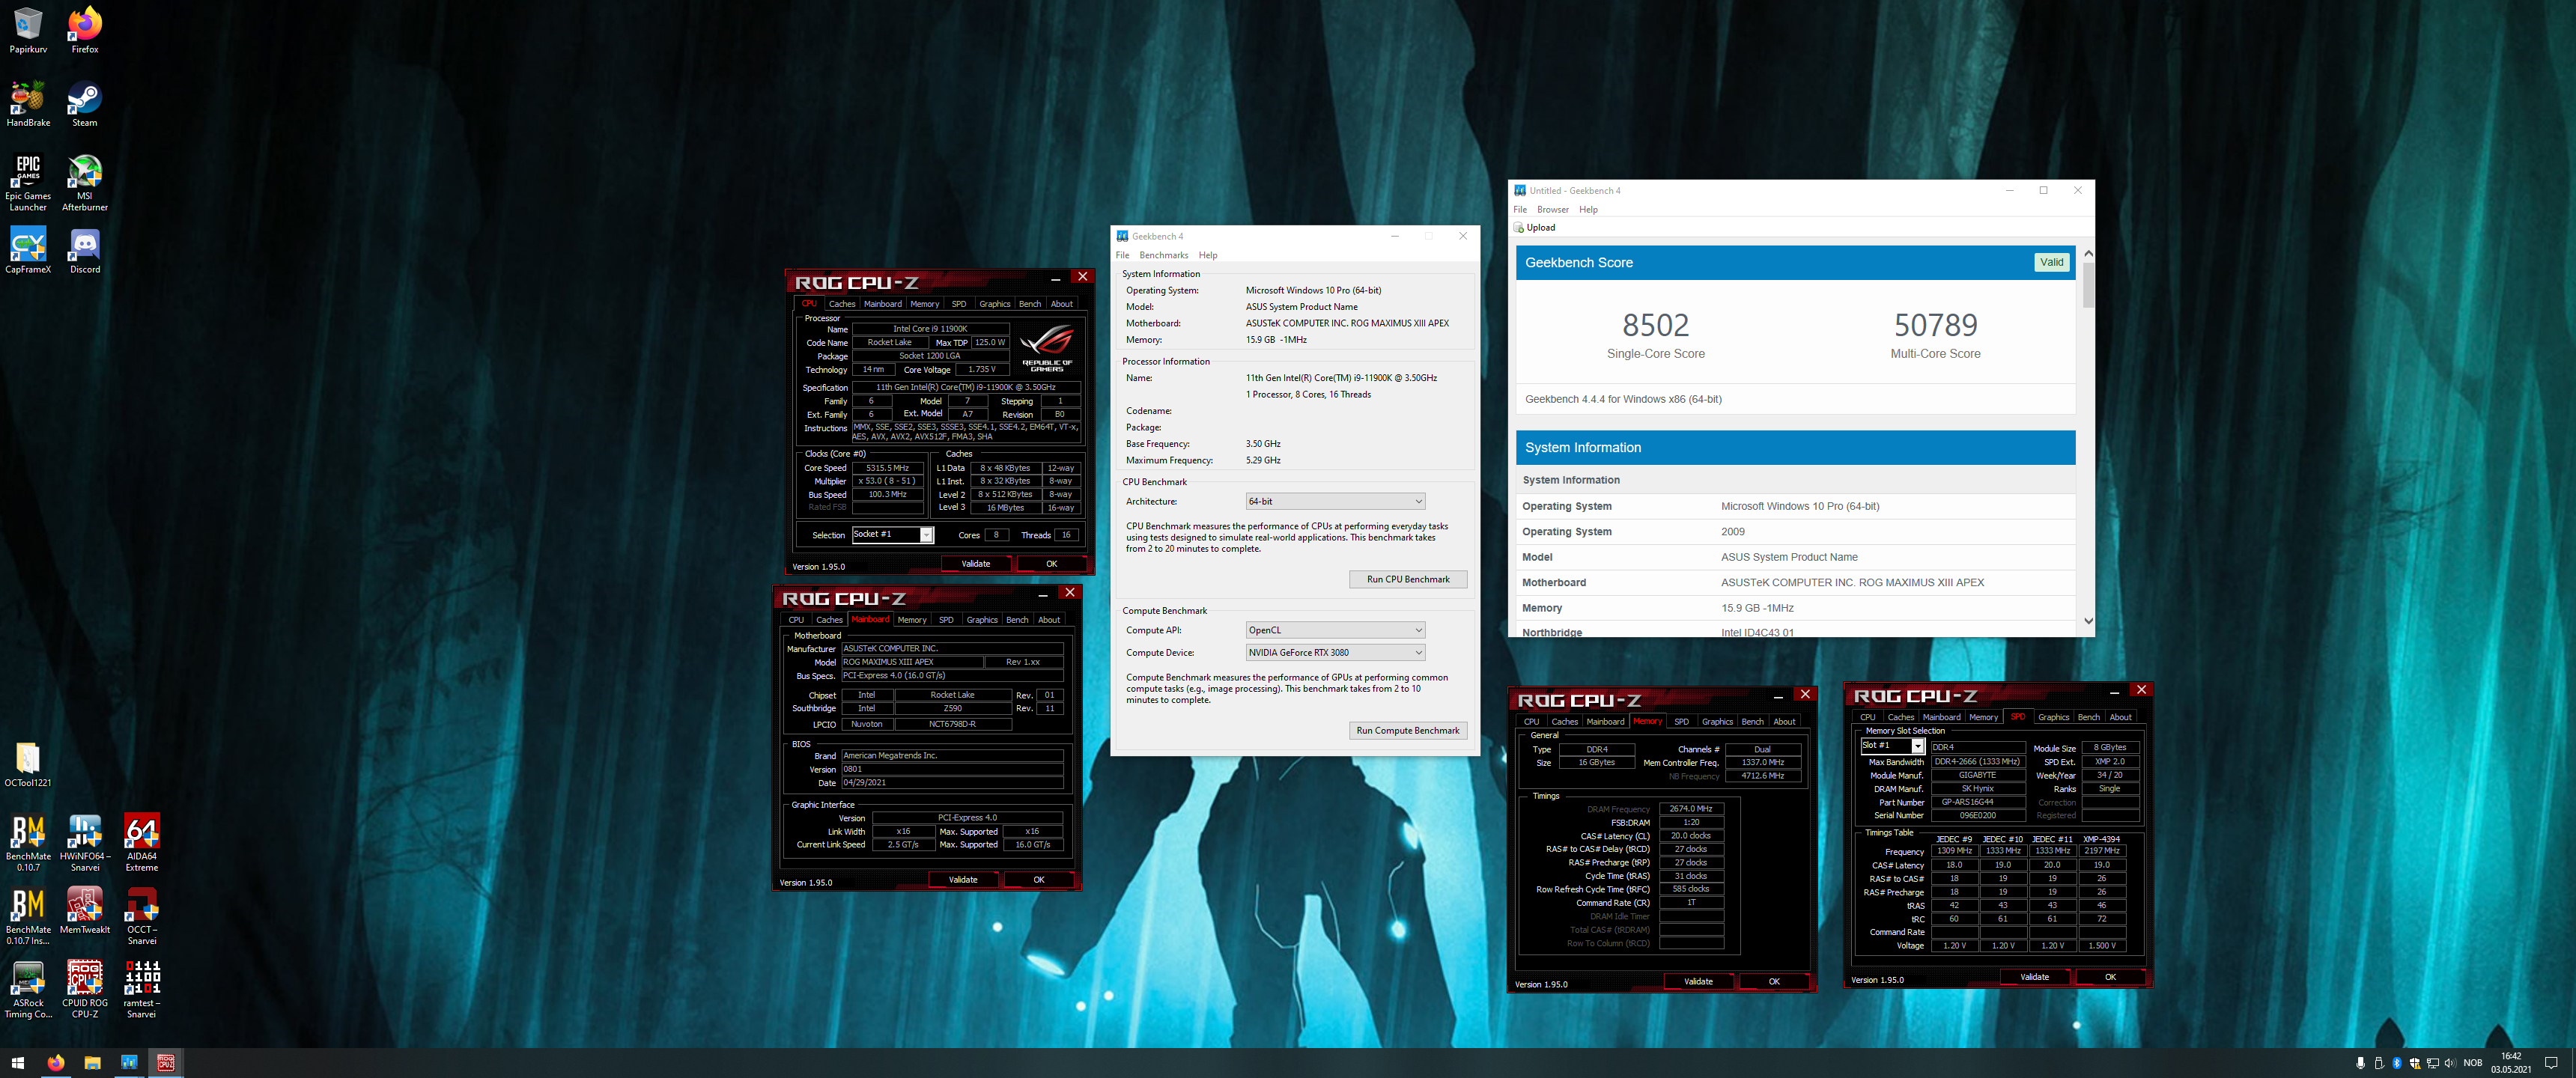Image resolution: width=2576 pixels, height=1078 pixels.
Task: Open the Benchmarks menu in Geekbench 4
Action: [1163, 255]
